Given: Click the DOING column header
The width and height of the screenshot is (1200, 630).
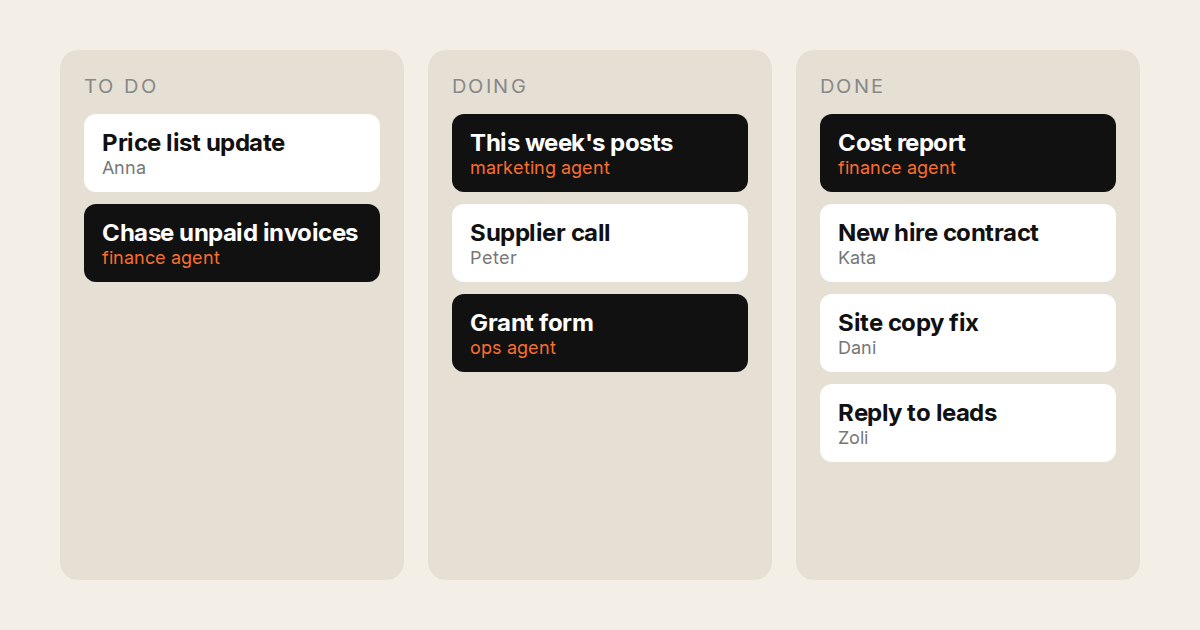Looking at the screenshot, I should pos(490,86).
